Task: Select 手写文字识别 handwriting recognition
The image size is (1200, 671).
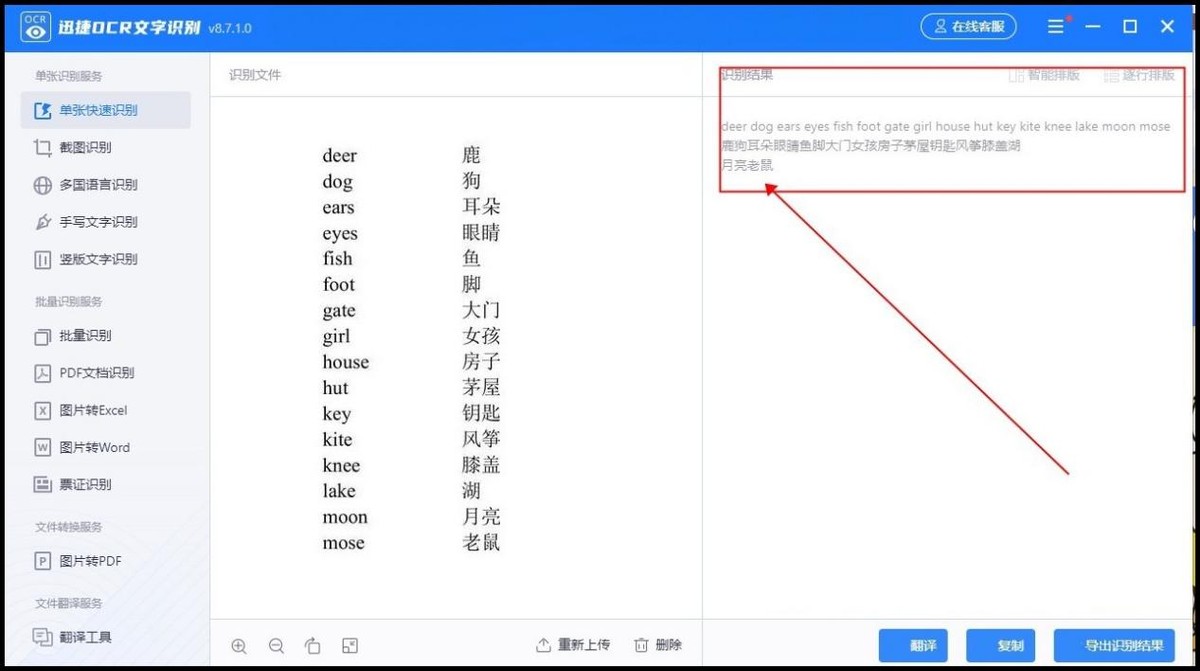Action: click(91, 221)
